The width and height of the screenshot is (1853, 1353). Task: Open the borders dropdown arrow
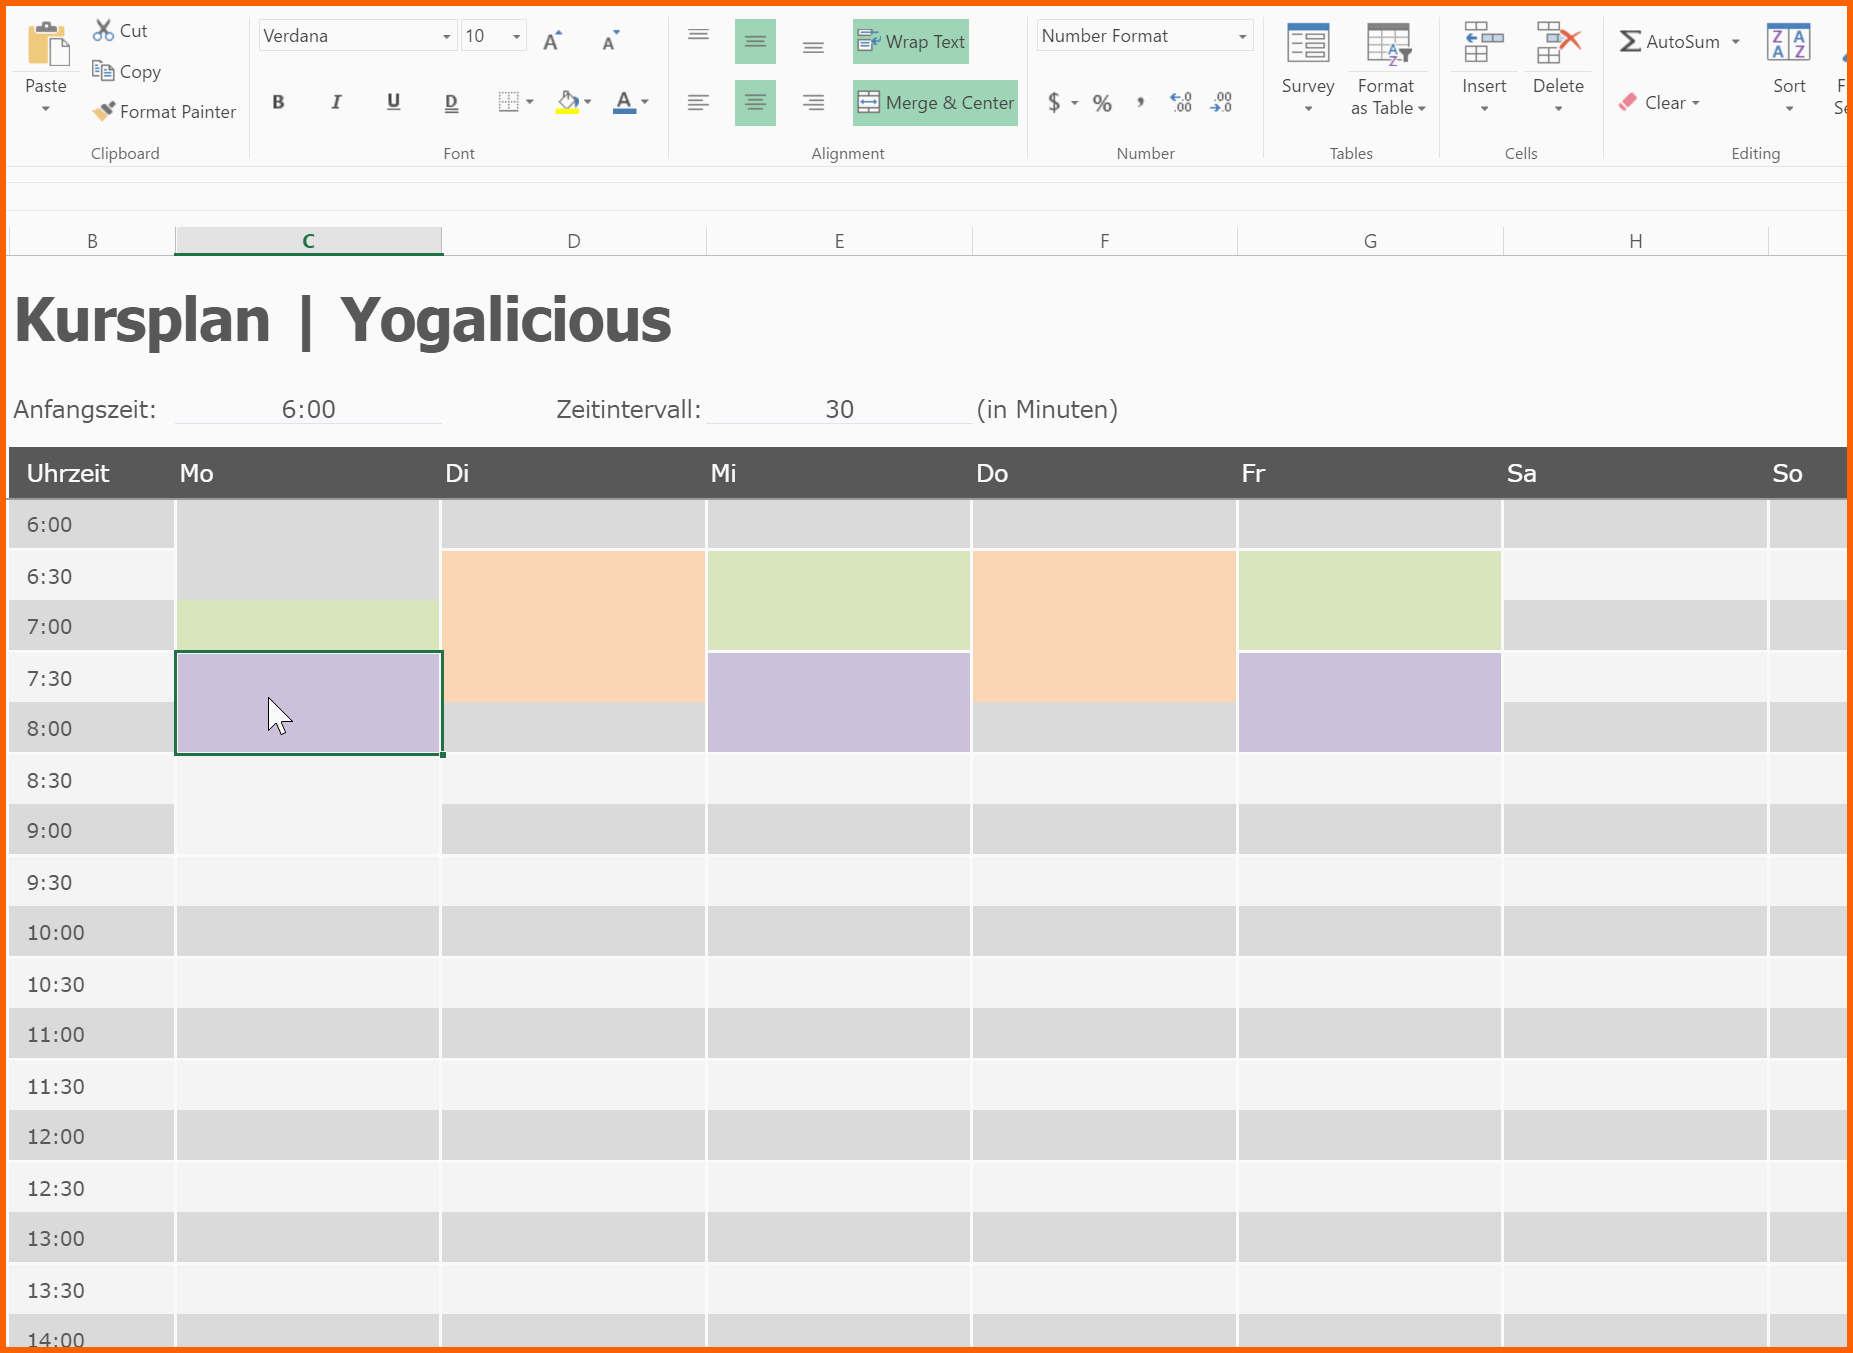coord(530,102)
